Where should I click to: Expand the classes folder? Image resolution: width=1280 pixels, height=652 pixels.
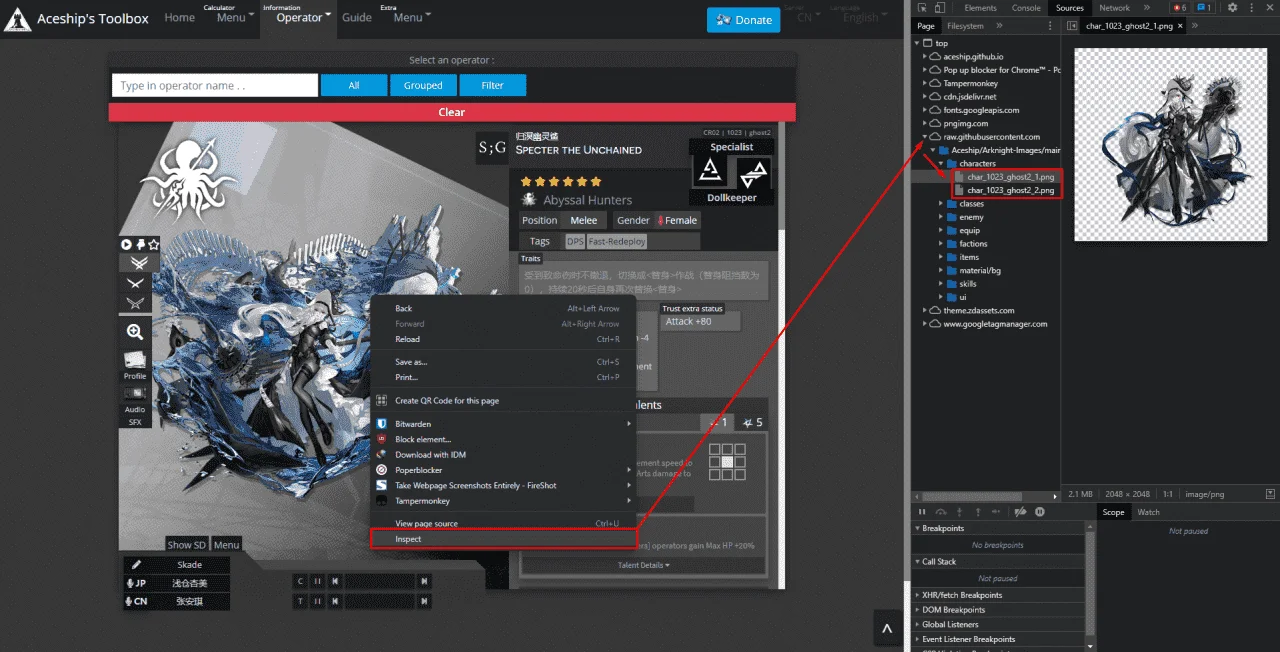pyautogui.click(x=941, y=204)
